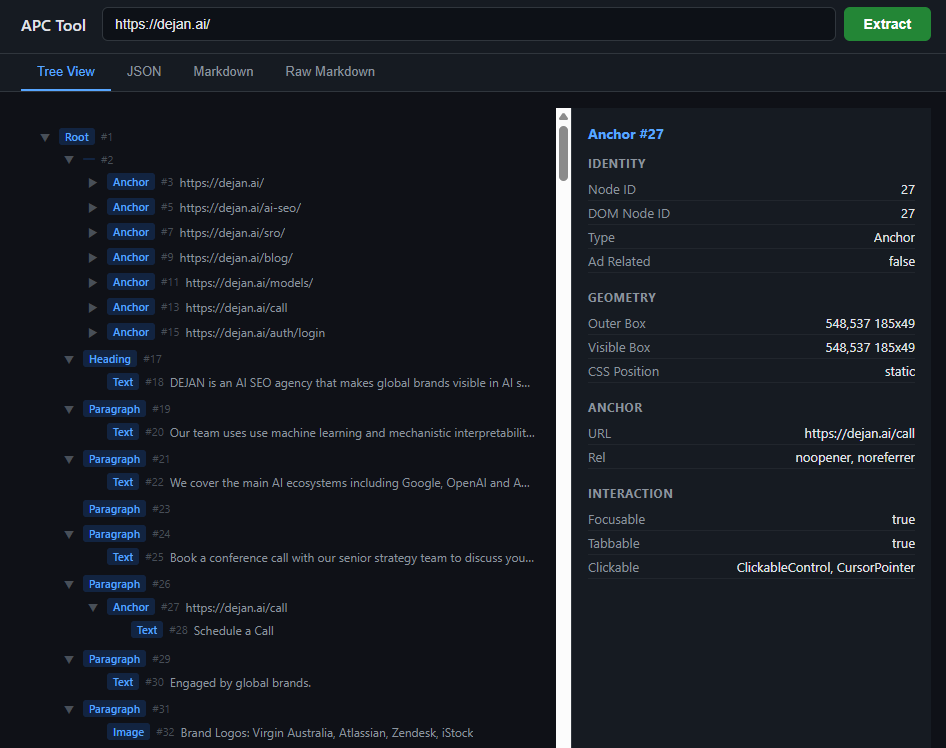Select Text #28 Schedule a Call
946x748 pixels.
[x=233, y=631]
